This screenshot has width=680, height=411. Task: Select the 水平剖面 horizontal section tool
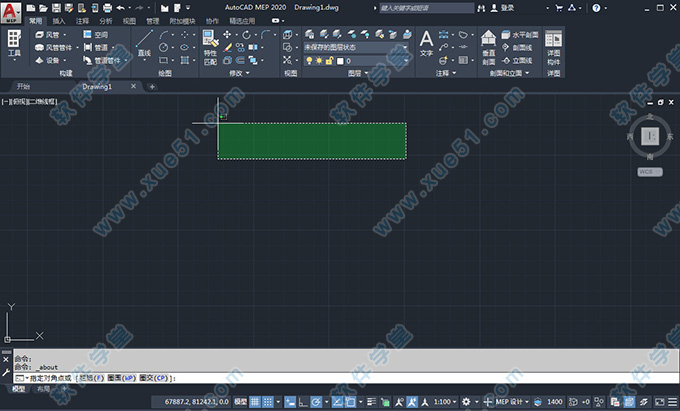(x=520, y=35)
